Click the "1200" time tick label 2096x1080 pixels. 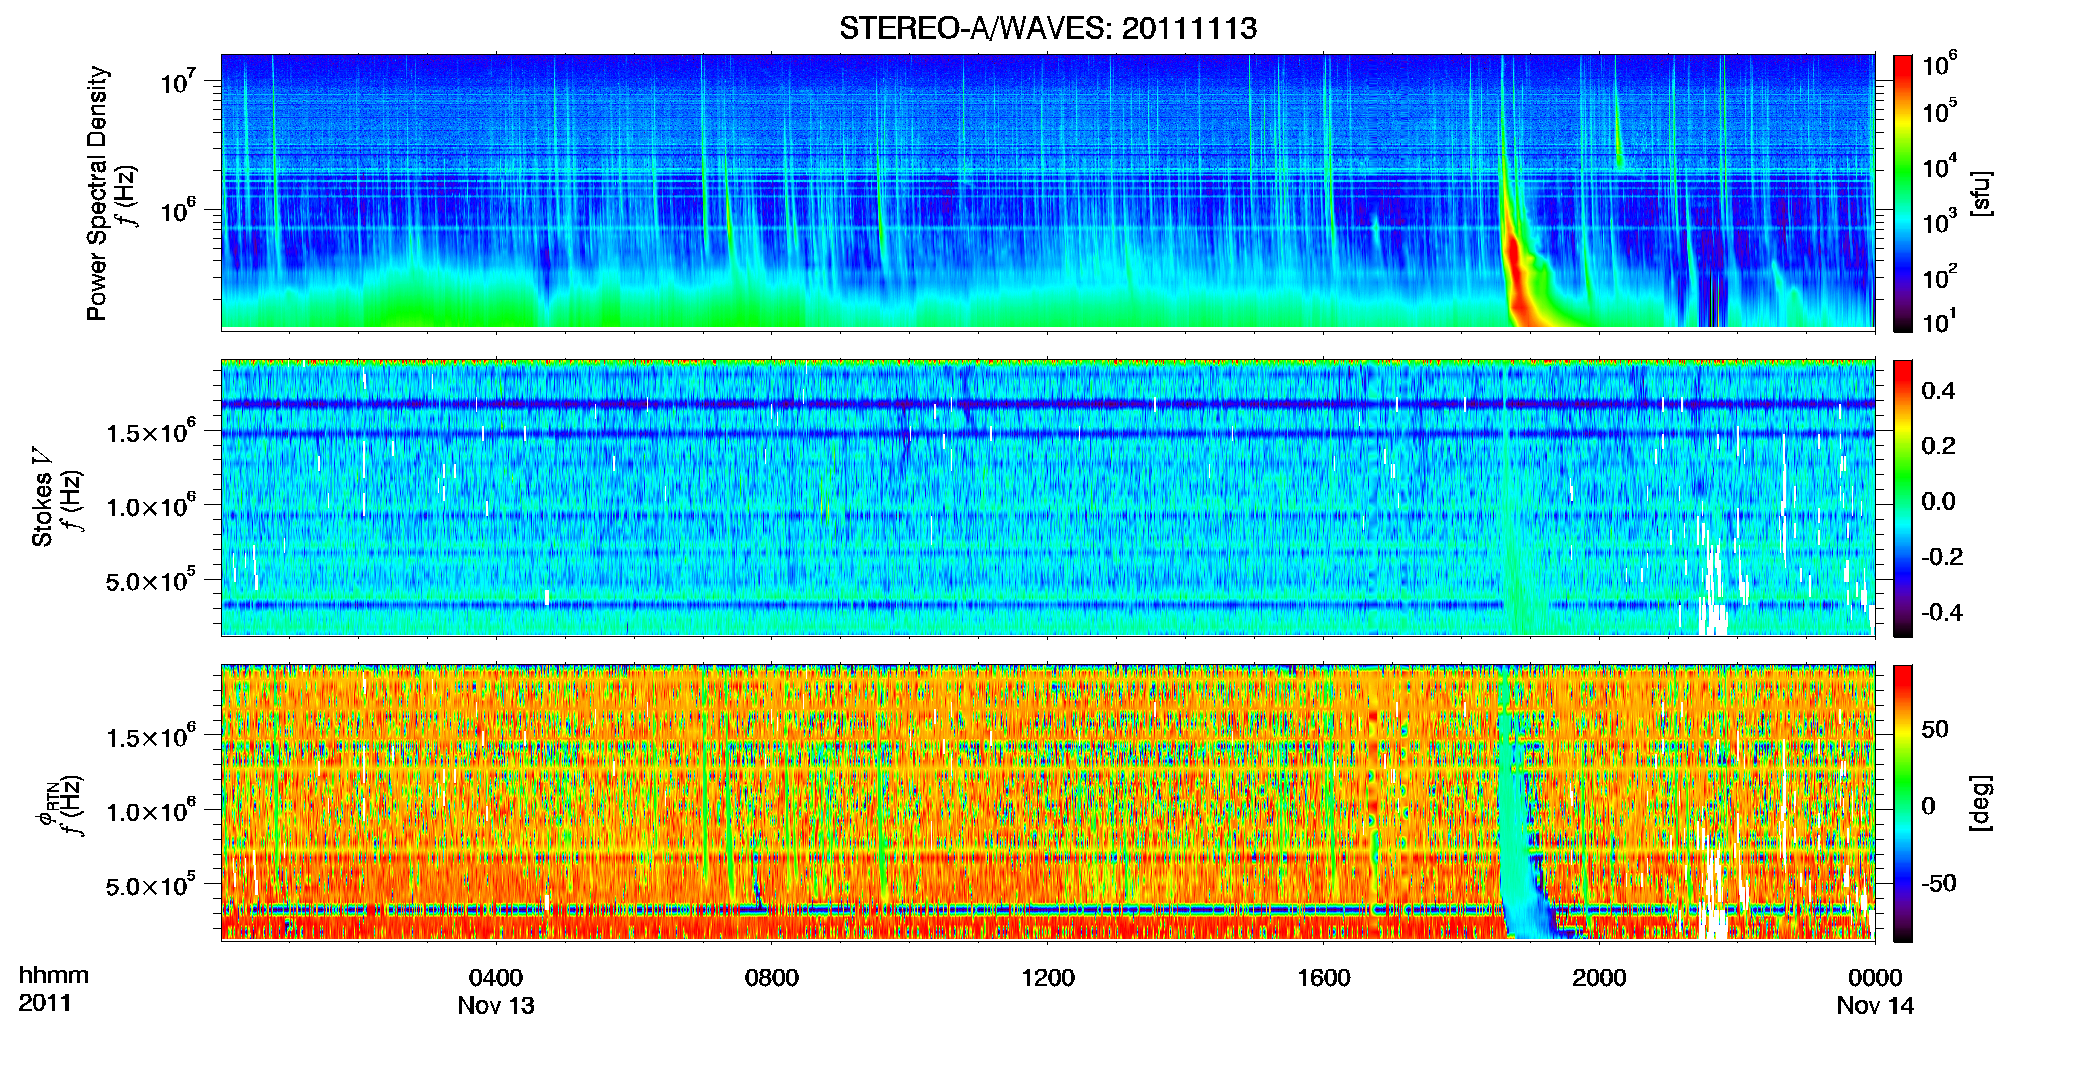pos(1048,977)
